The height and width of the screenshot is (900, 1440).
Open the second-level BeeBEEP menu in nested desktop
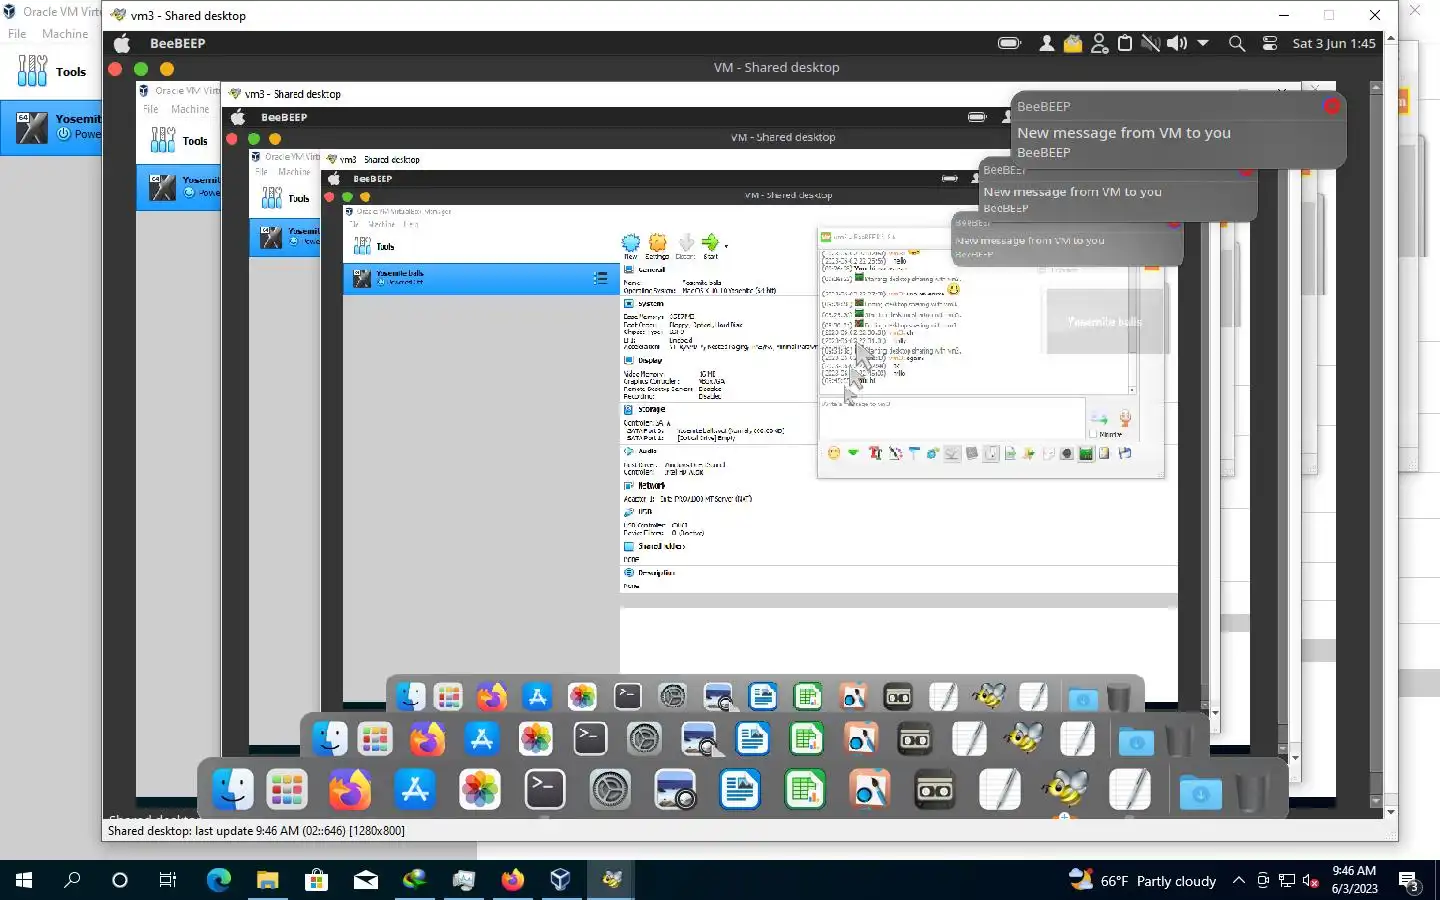284,117
